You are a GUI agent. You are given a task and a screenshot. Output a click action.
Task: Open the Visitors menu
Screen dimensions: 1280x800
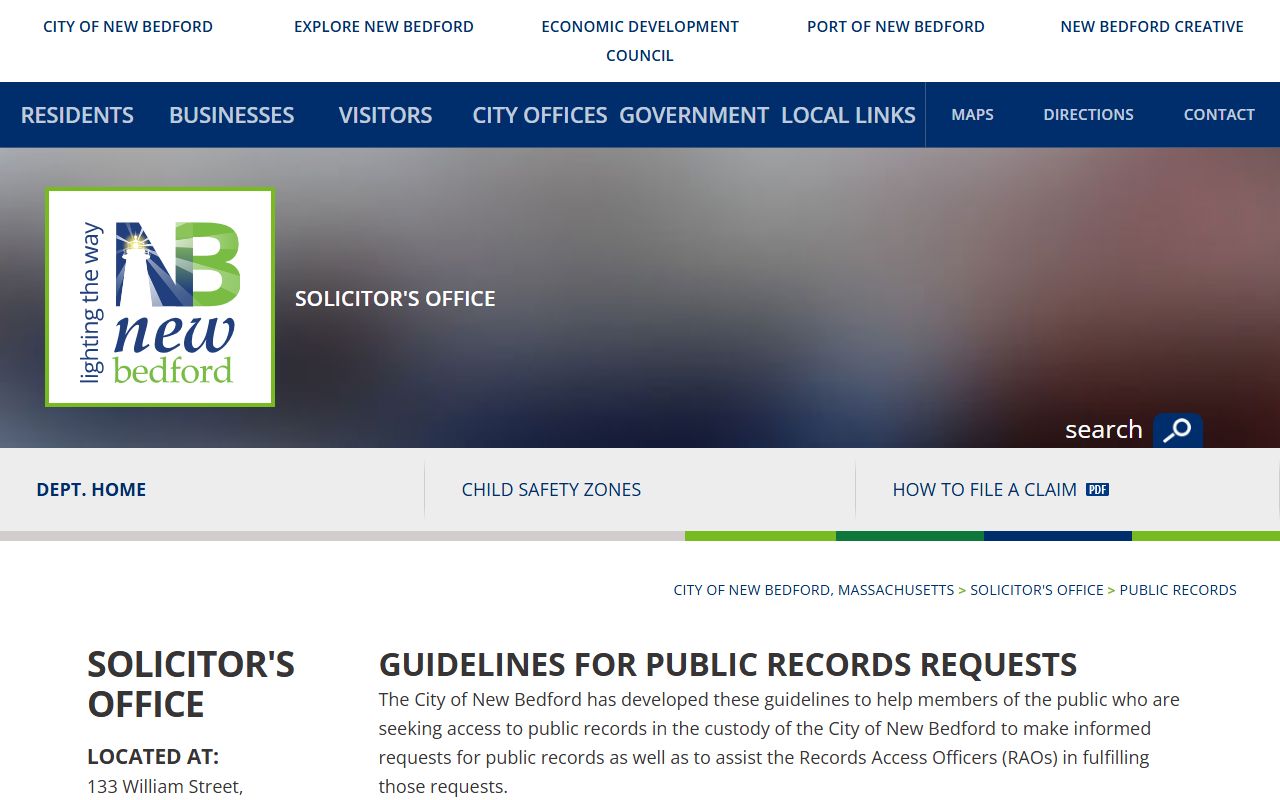point(385,115)
